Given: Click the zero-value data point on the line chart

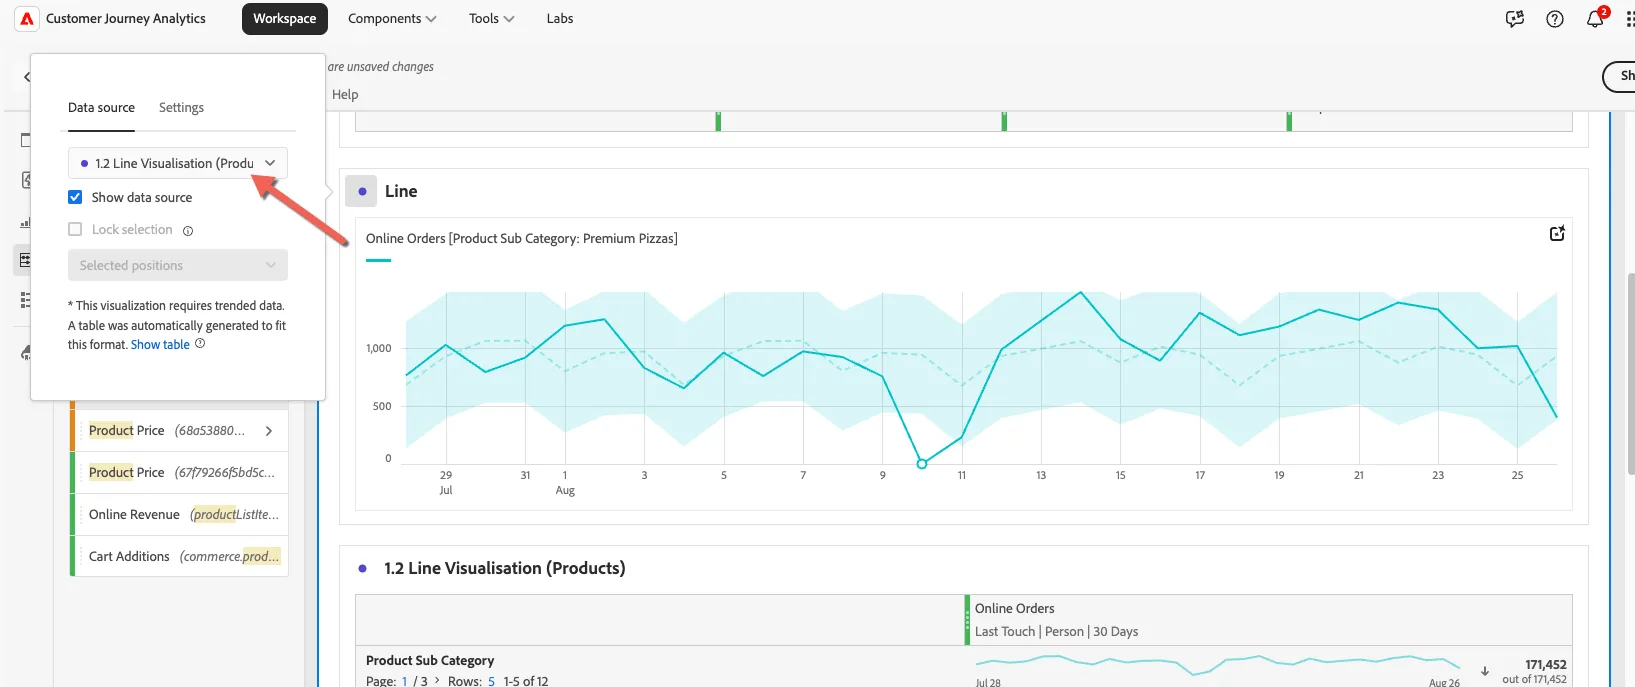Looking at the screenshot, I should point(922,464).
